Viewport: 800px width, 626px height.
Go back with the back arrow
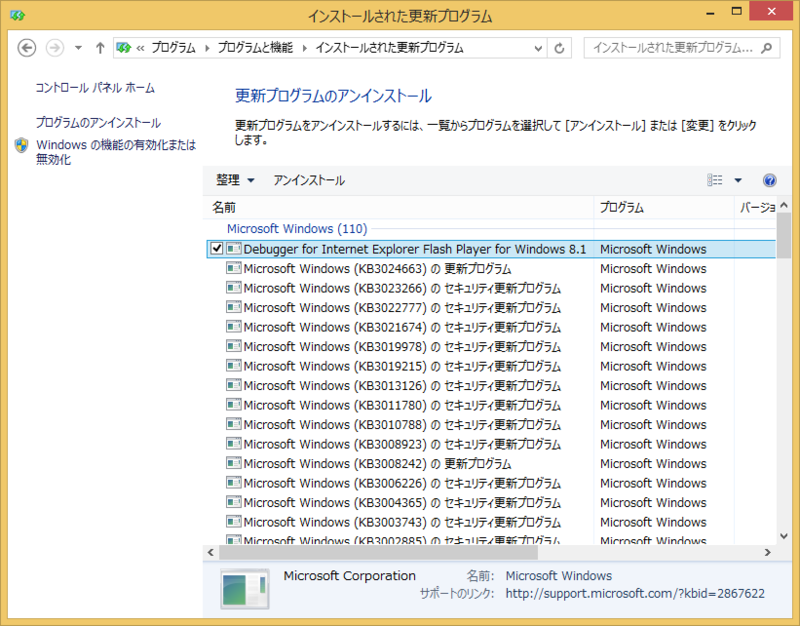(x=27, y=48)
